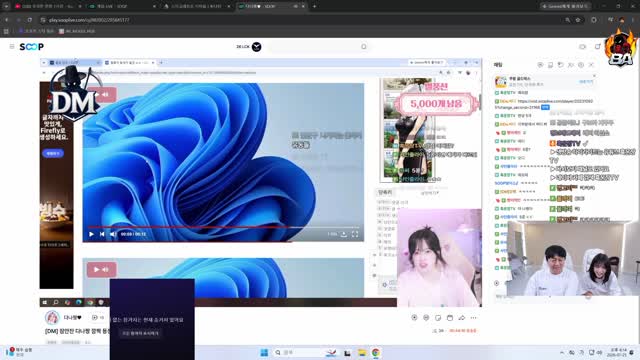Screen dimensions: 640x360
Task: Open a new browser tab with plus button
Action: pyautogui.click(x=314, y=6)
